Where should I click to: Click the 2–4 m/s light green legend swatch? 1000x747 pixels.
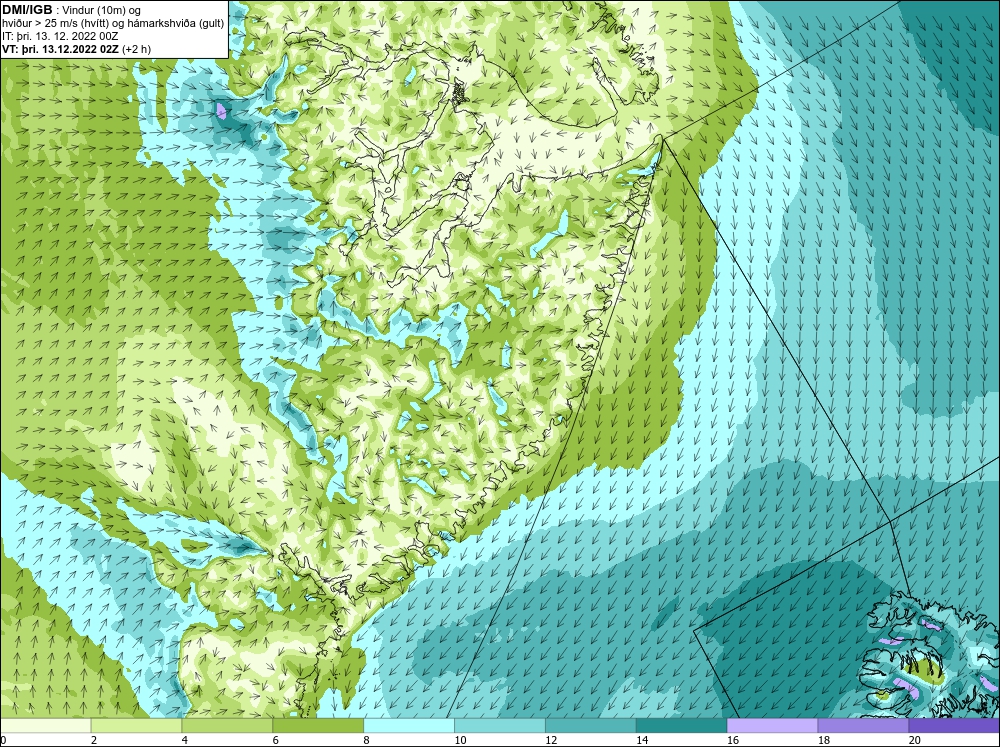(x=136, y=726)
